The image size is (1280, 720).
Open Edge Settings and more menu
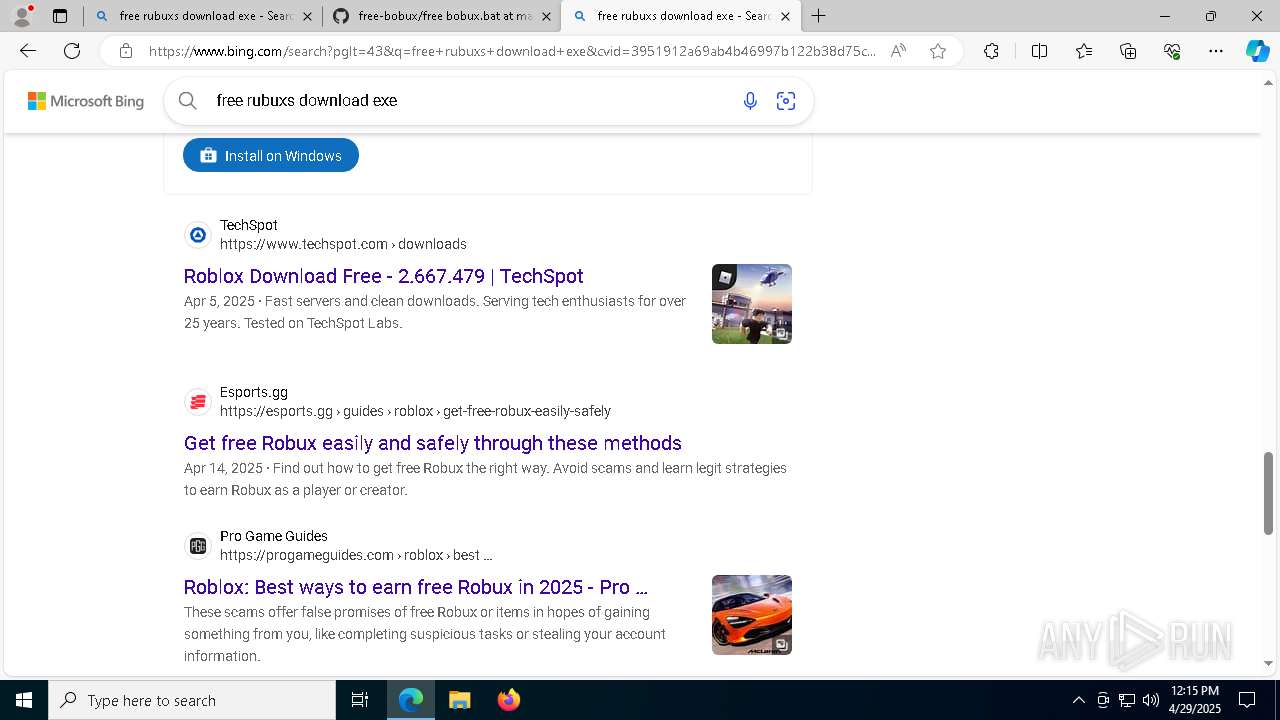[1216, 51]
